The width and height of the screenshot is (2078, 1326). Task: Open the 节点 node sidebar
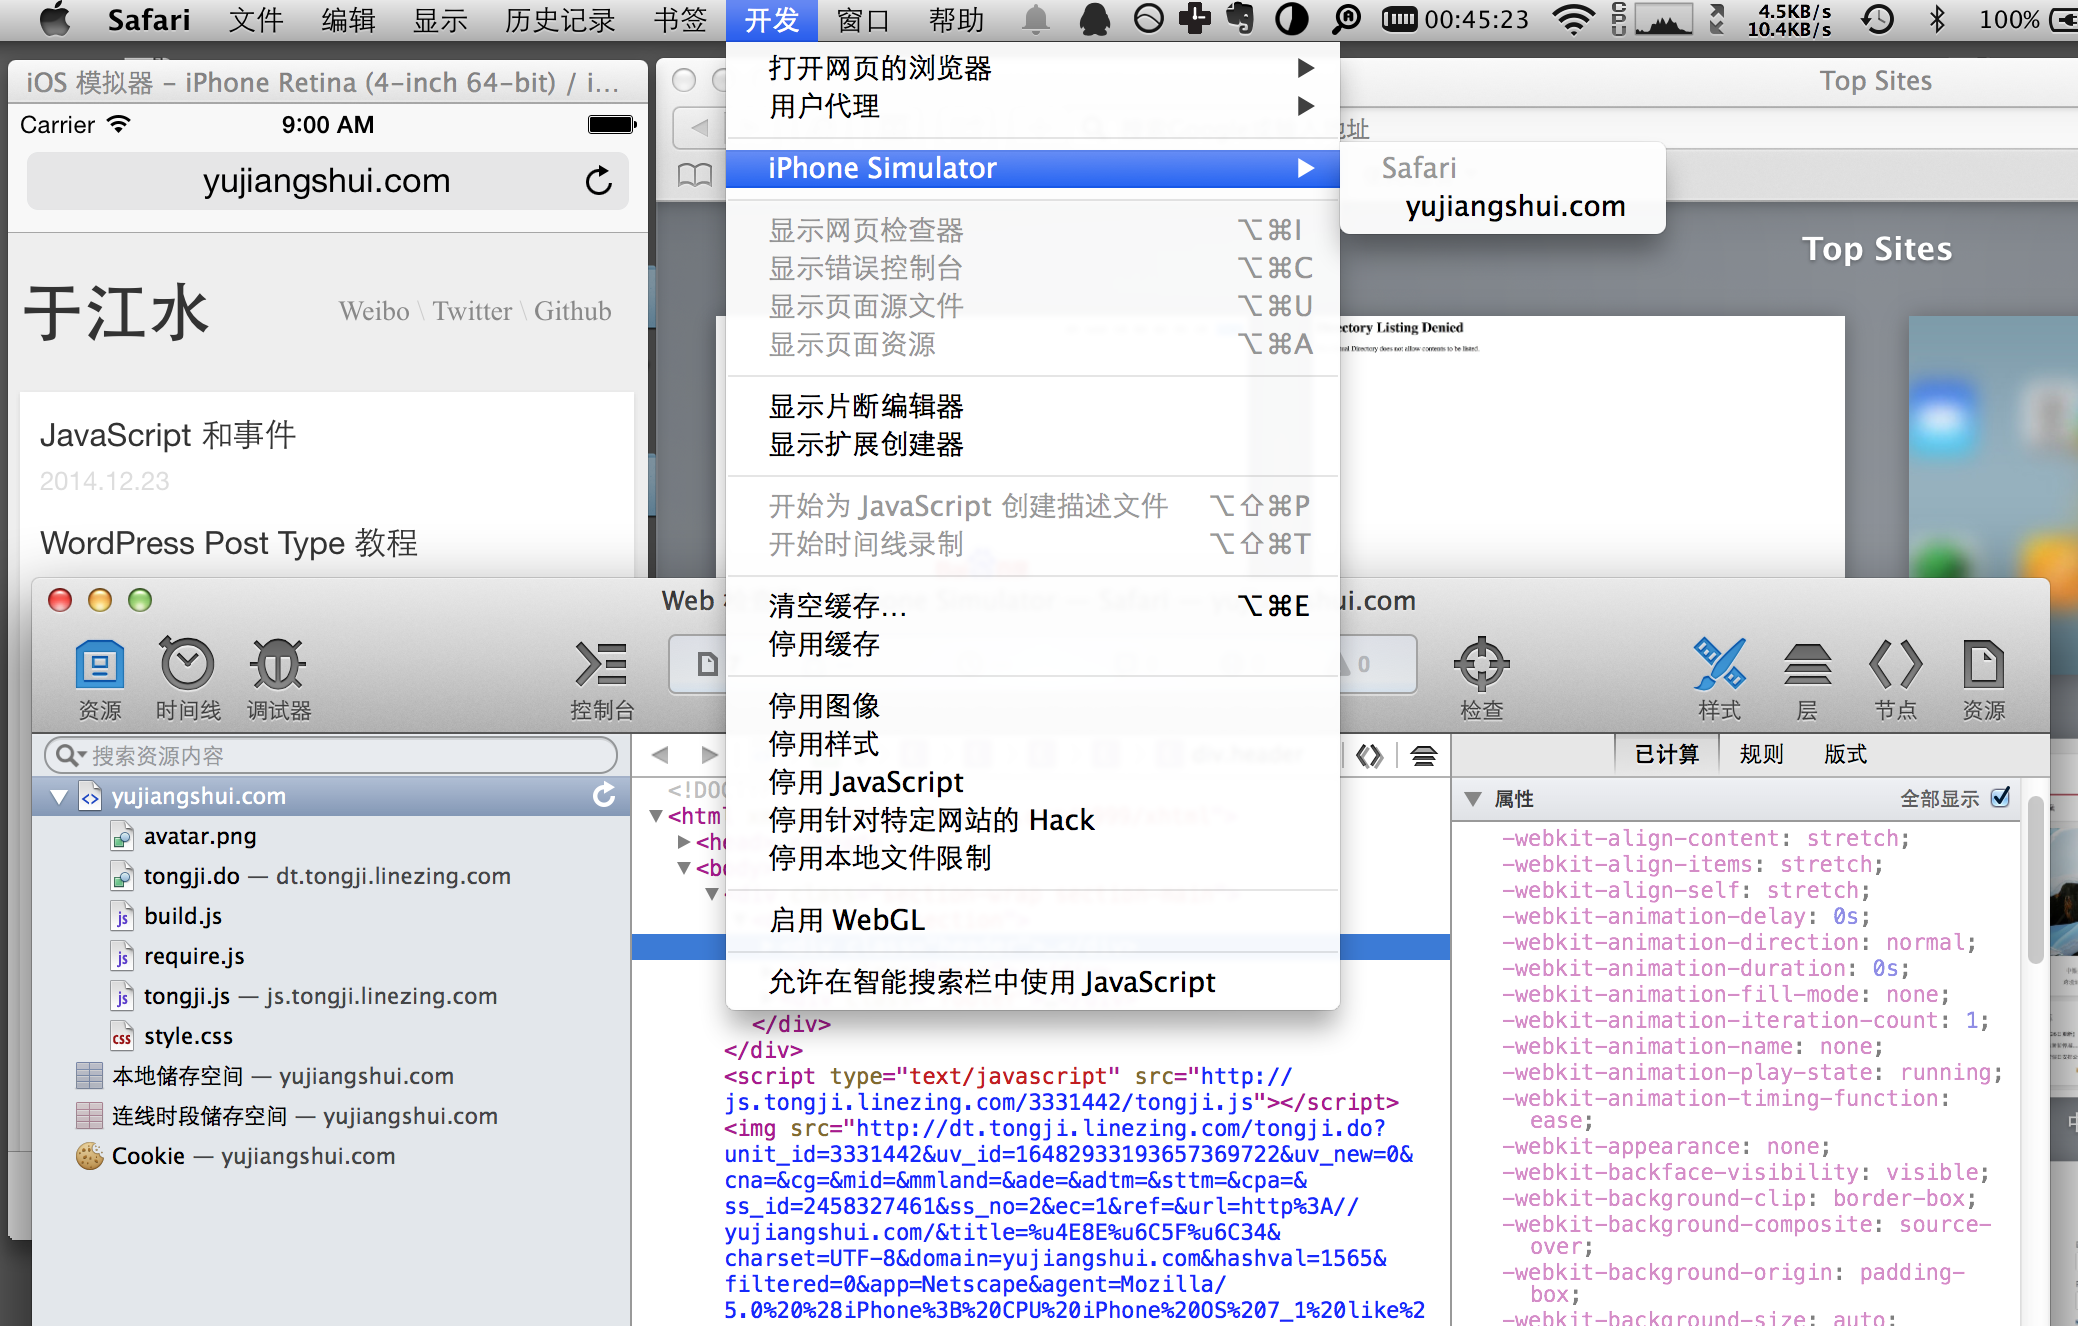click(1895, 680)
